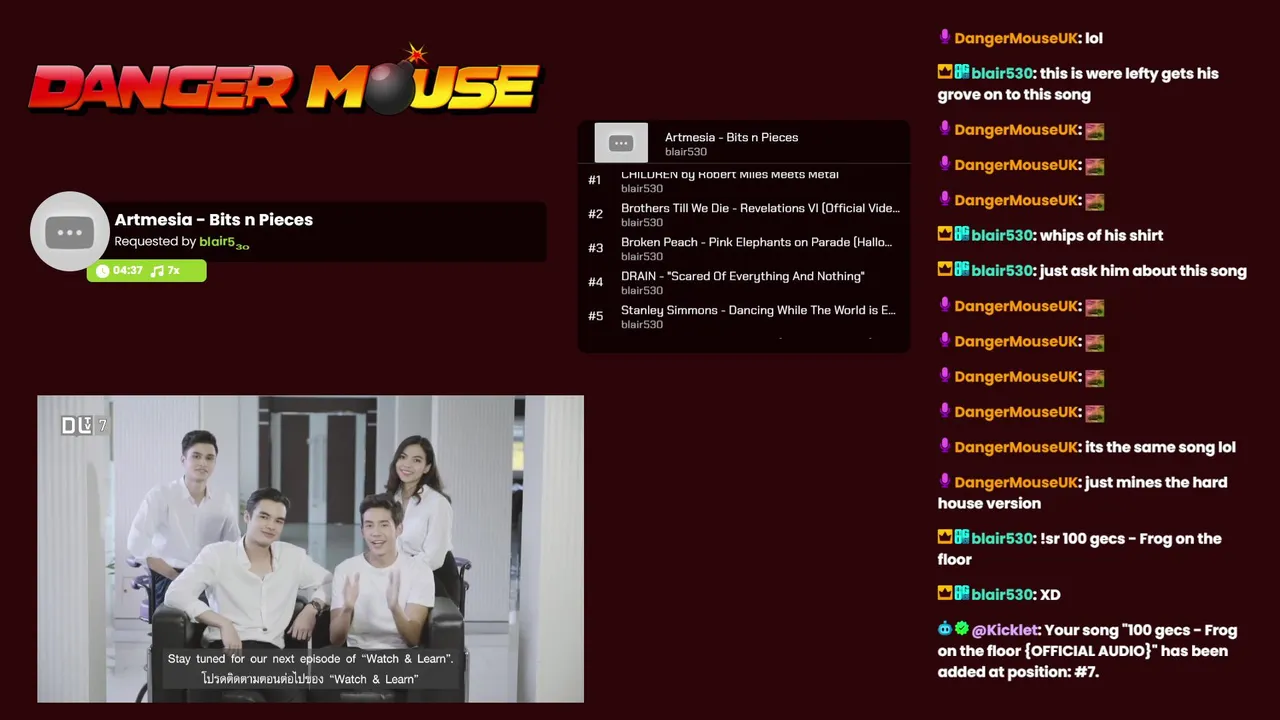The width and height of the screenshot is (1280, 720).
Task: Click the Kicklet 'added at position: #7' message
Action: coord(1088,651)
